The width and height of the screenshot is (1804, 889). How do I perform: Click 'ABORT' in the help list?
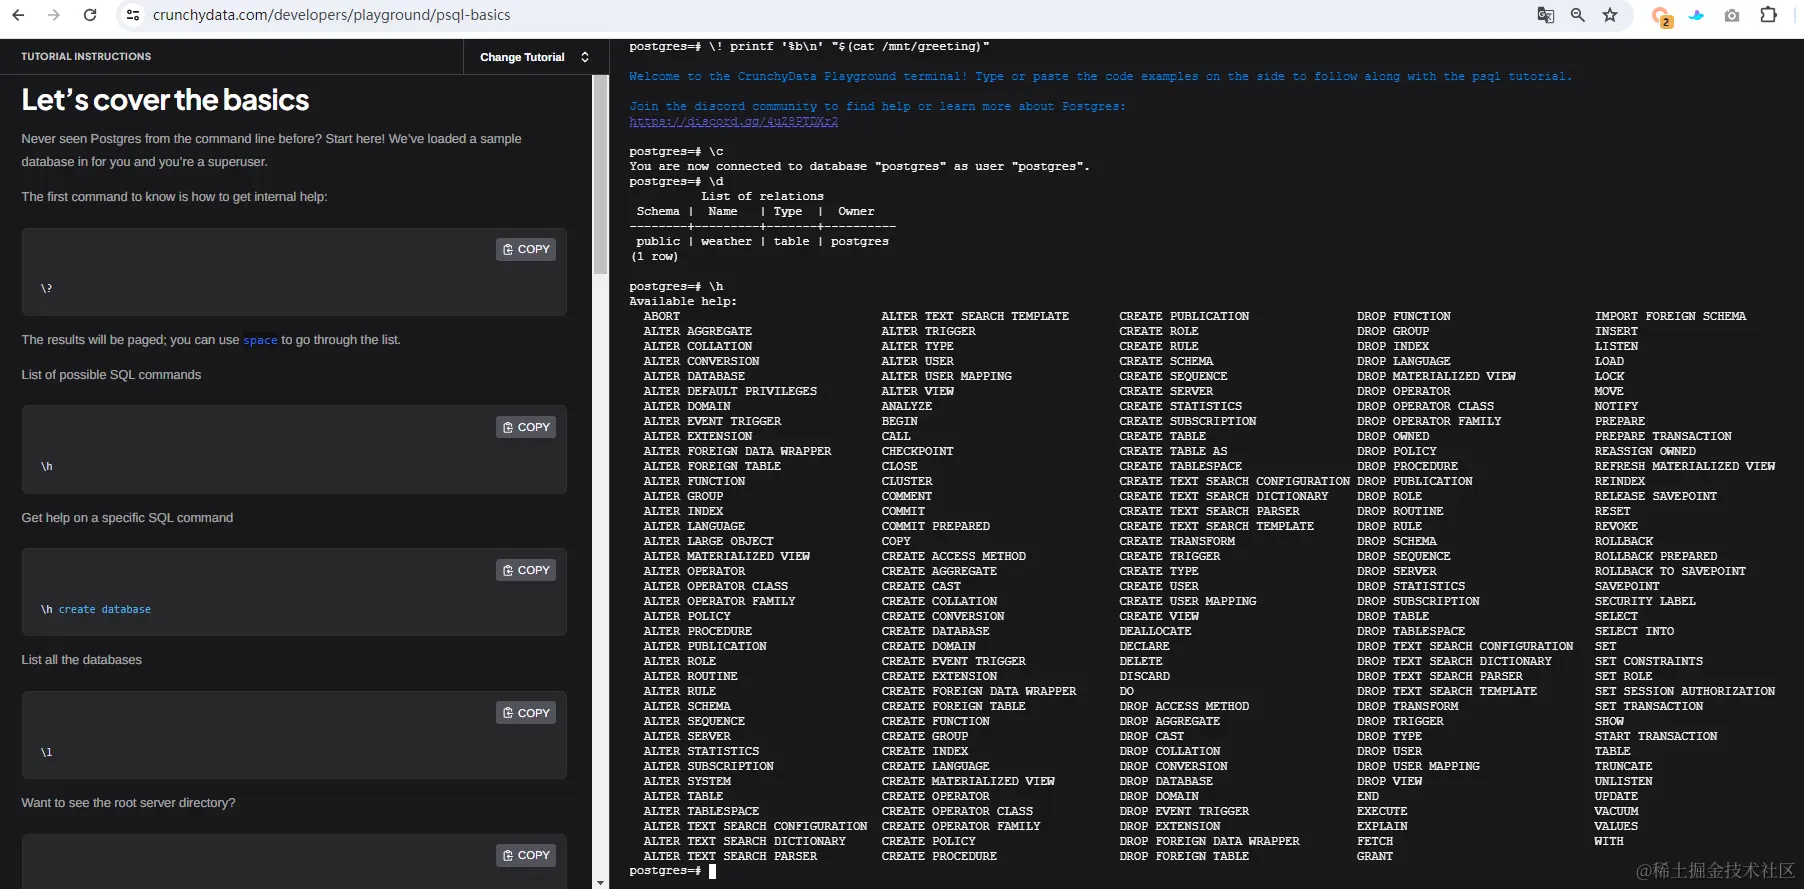[x=661, y=316]
